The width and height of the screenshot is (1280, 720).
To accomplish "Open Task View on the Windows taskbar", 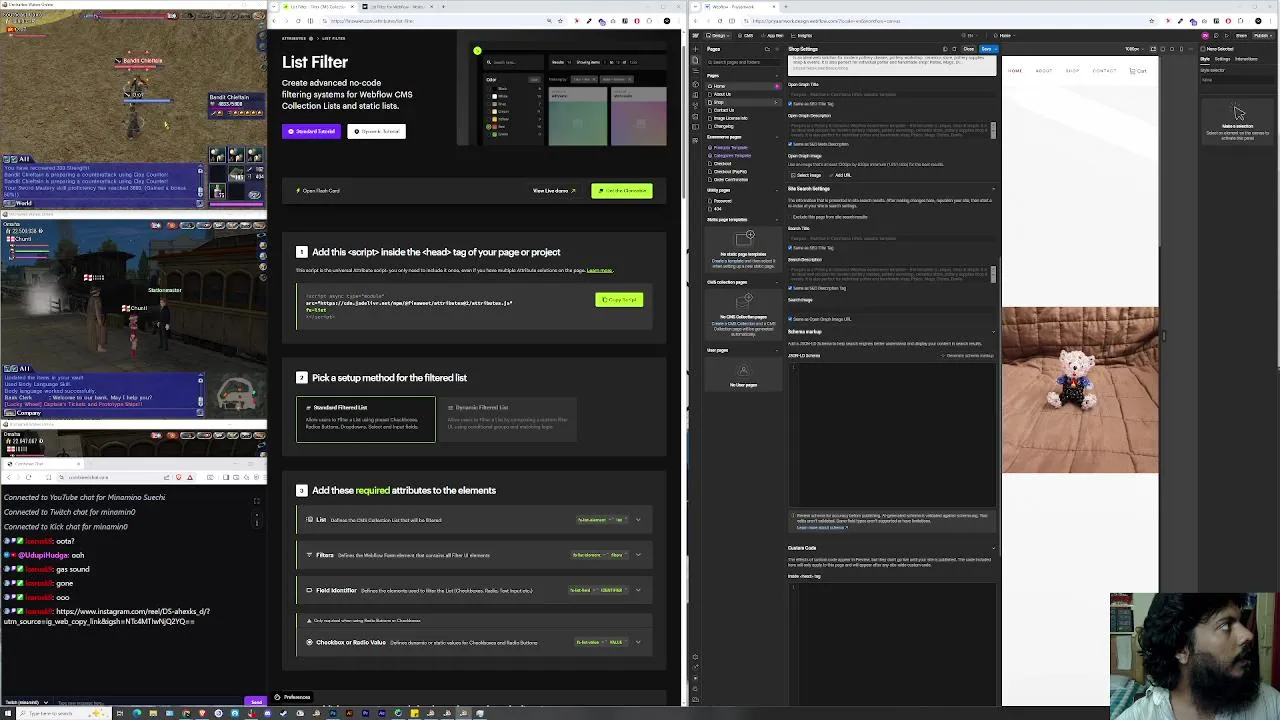I will click(x=120, y=713).
